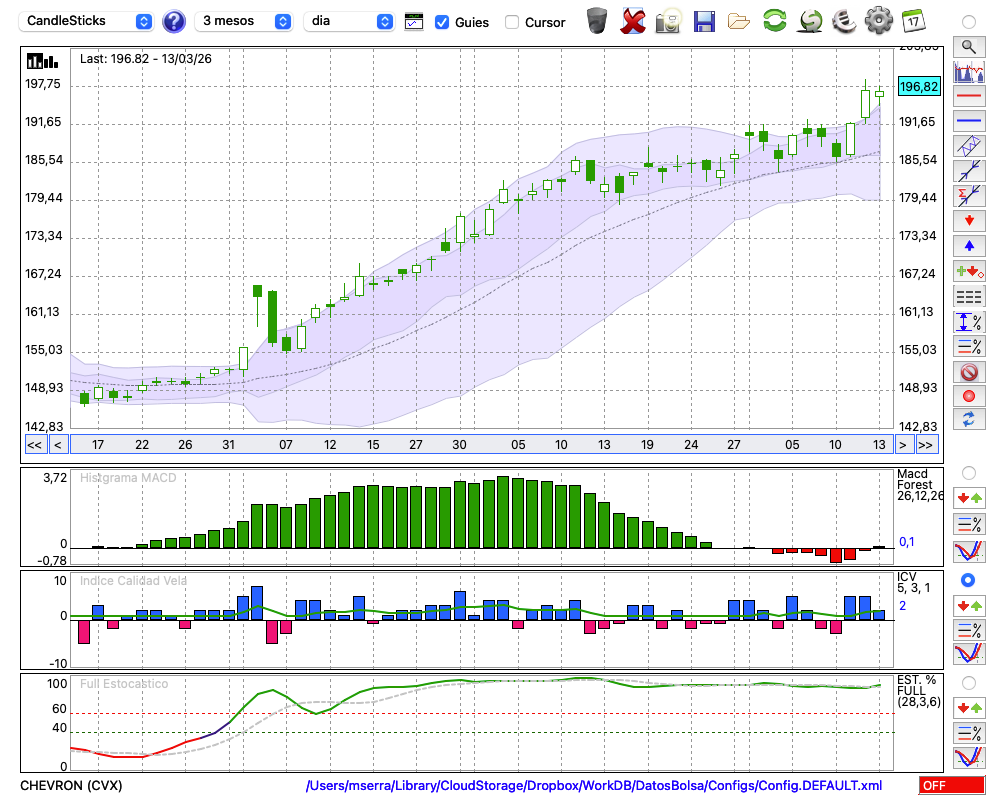This screenshot has width=1000, height=800.
Task: Click the red prohibition delete icon
Action: point(968,371)
